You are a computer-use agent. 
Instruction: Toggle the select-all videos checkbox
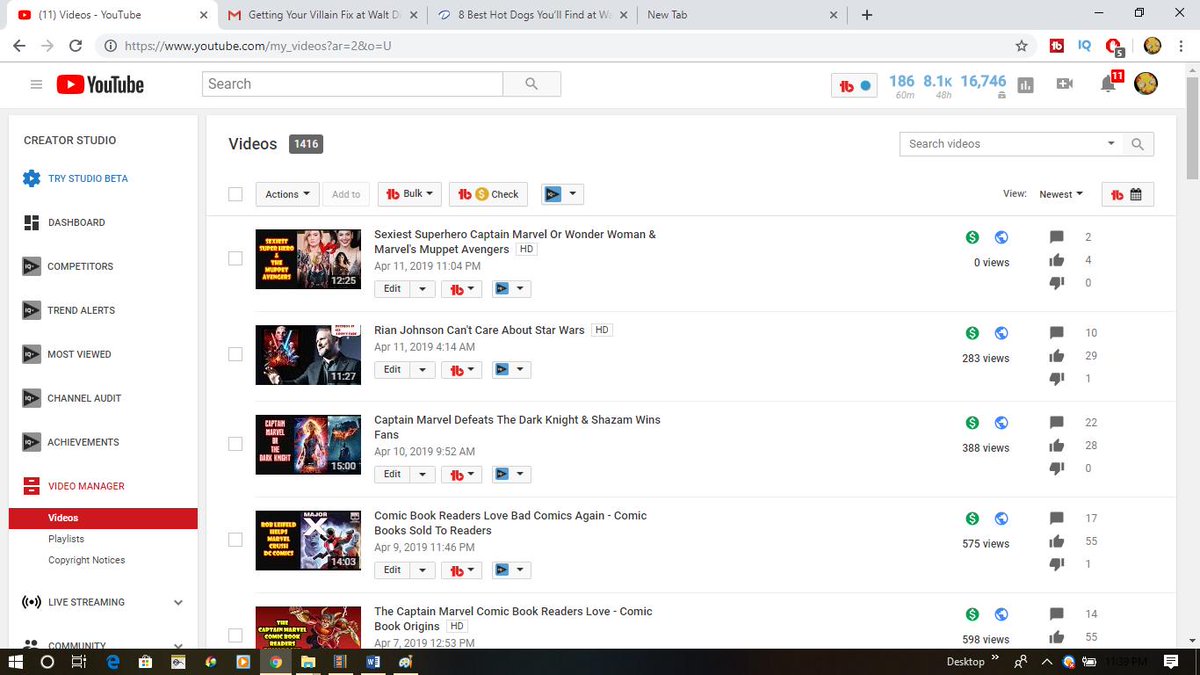pos(235,194)
